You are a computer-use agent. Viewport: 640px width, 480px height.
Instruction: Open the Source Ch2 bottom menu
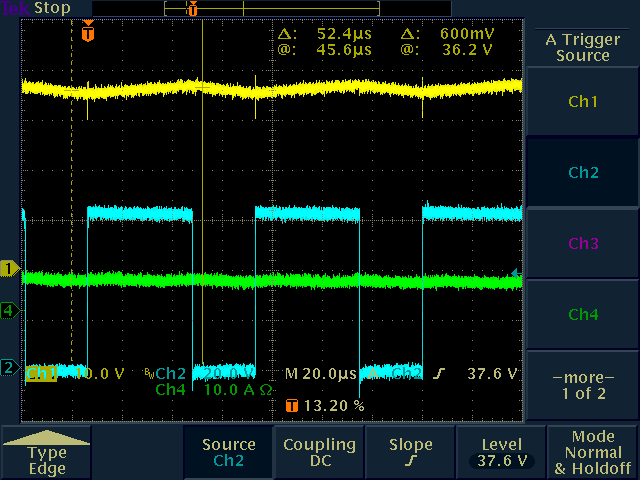coord(228,452)
